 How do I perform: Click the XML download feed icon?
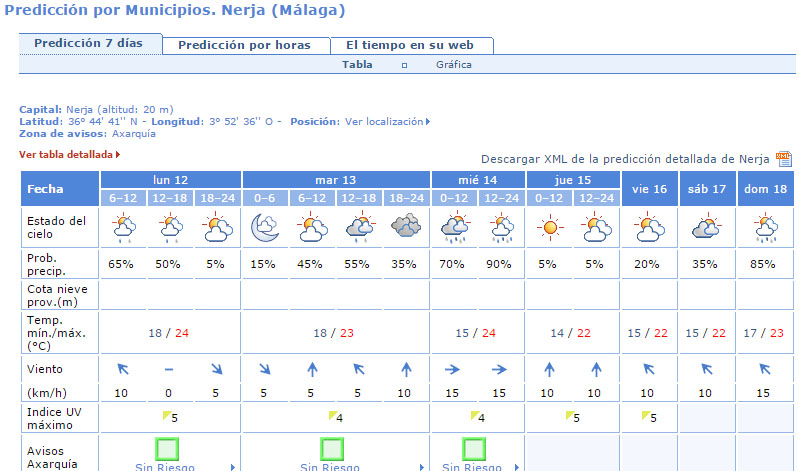pyautogui.click(x=783, y=159)
